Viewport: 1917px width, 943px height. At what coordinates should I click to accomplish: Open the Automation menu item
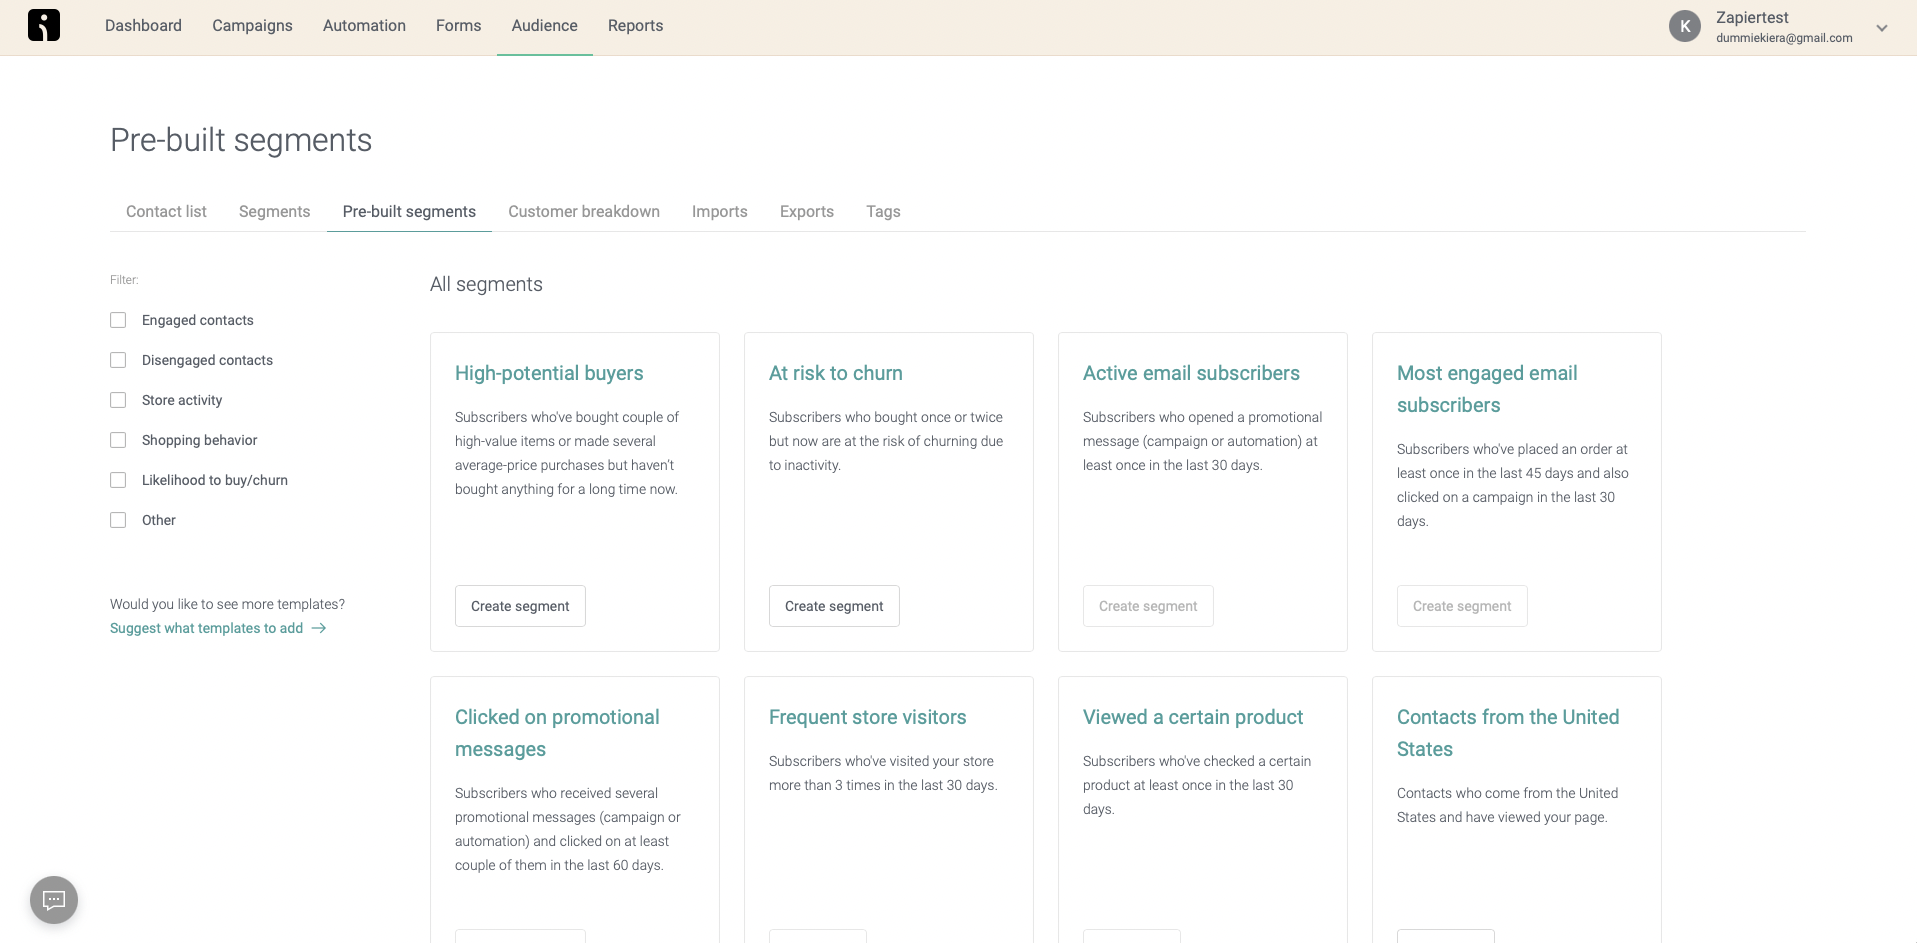364,25
